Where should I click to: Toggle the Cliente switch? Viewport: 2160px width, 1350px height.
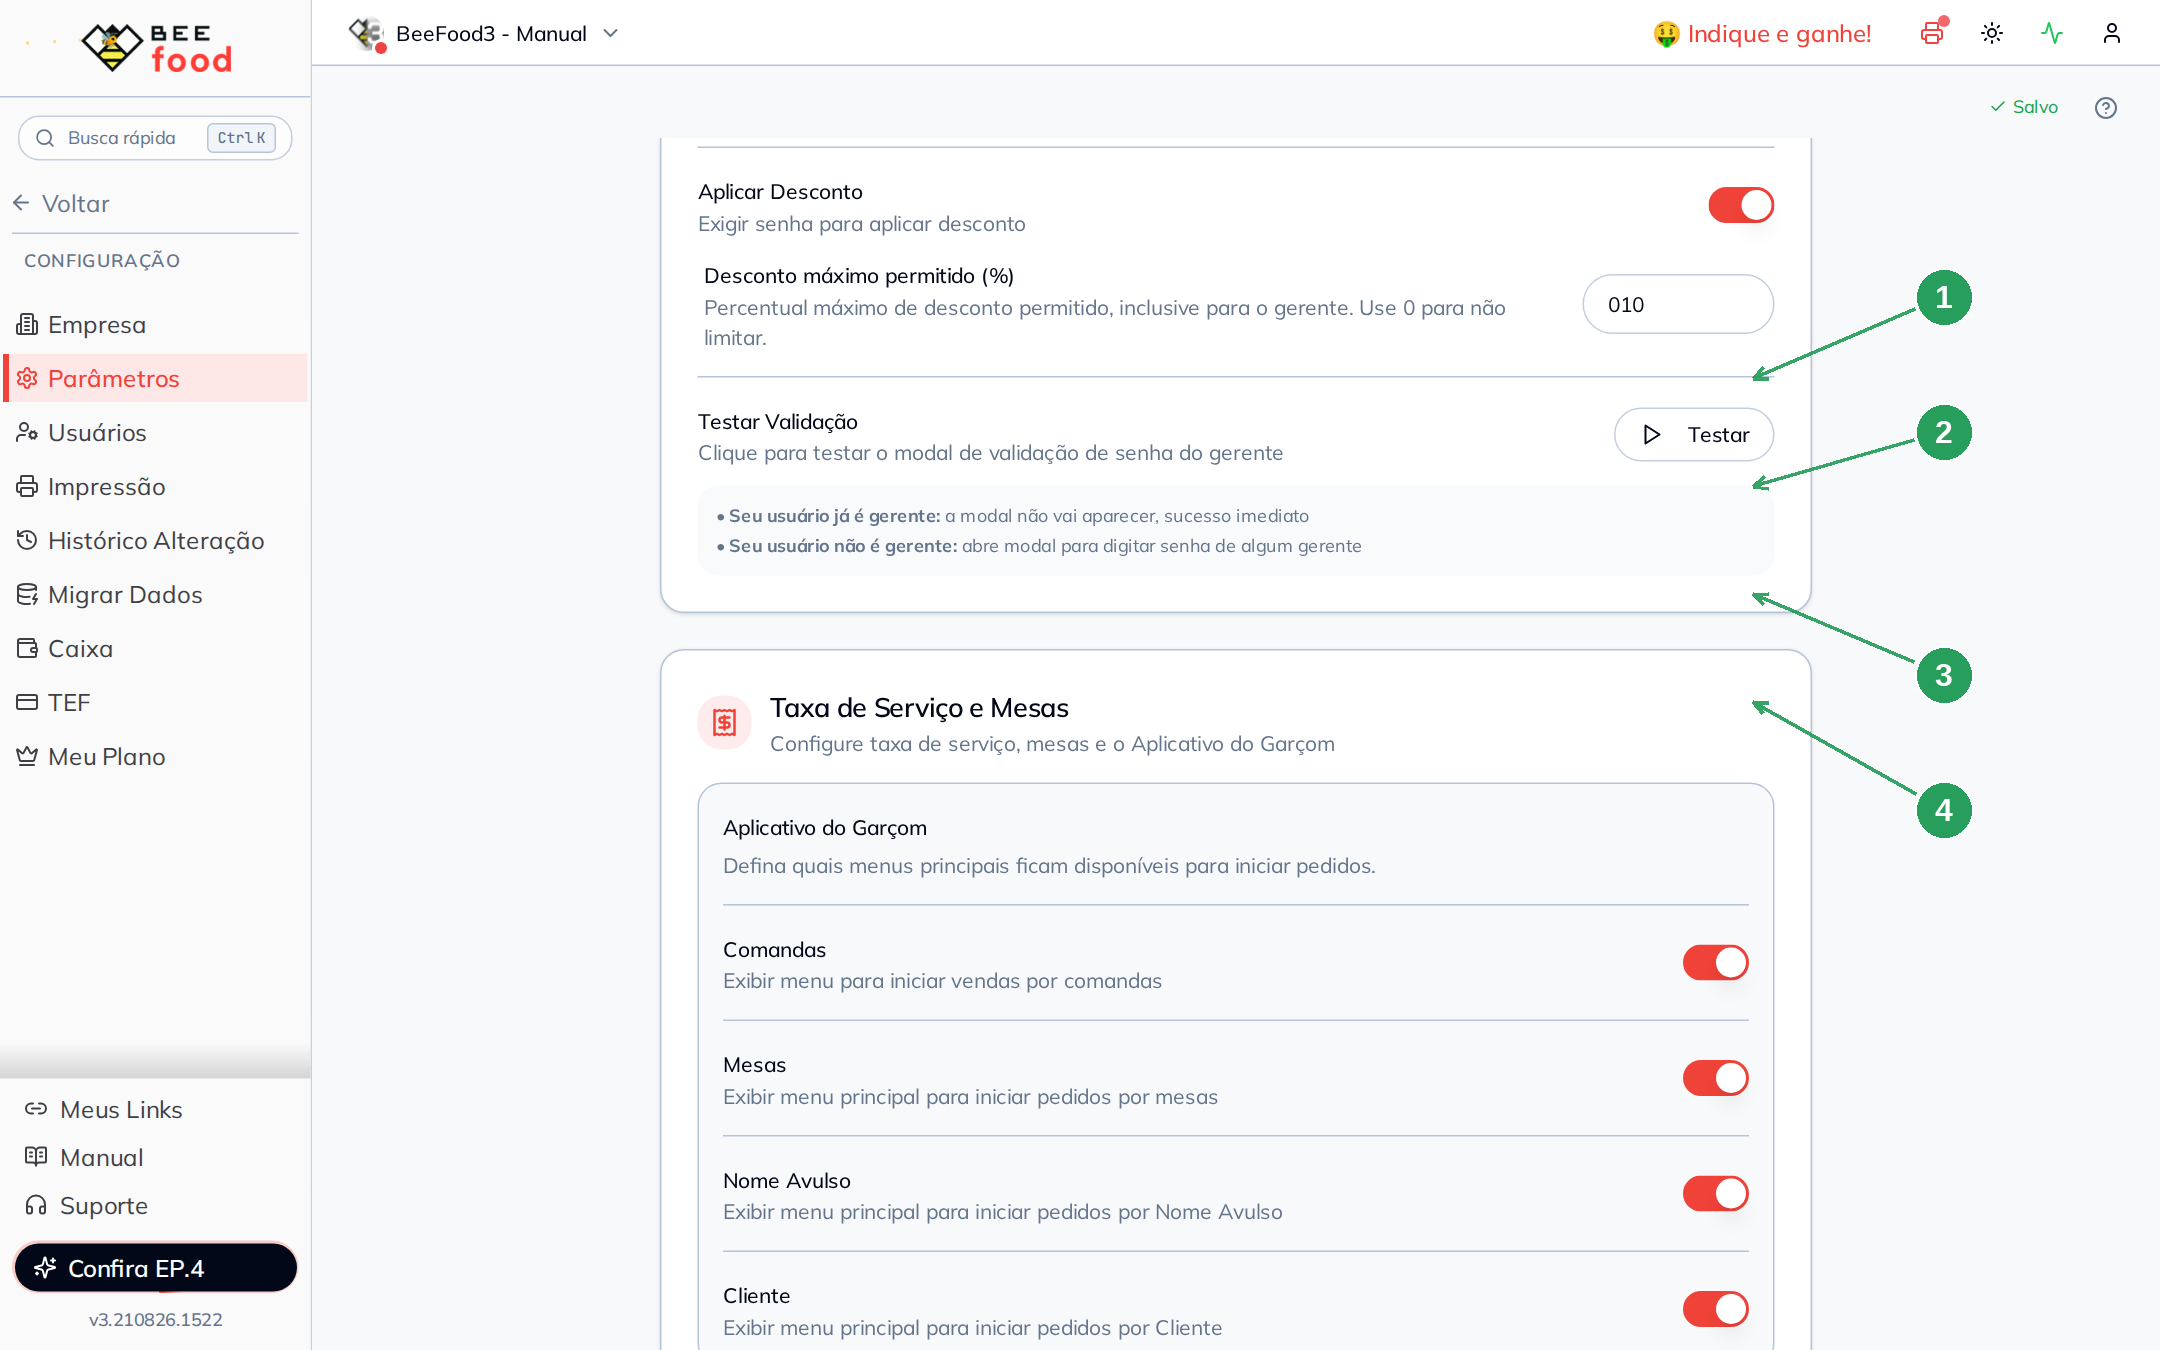pyautogui.click(x=1716, y=1309)
